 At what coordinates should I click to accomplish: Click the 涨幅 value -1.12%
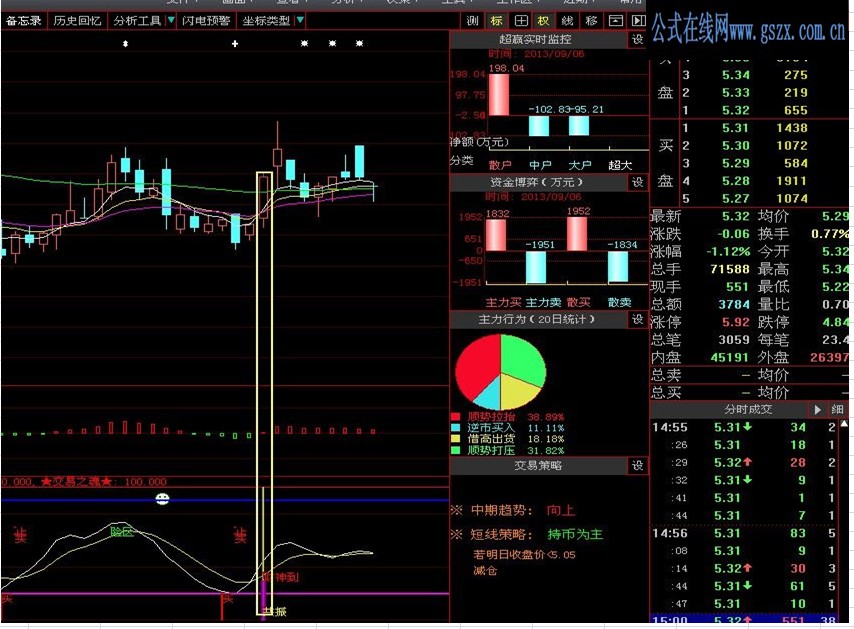[728, 252]
